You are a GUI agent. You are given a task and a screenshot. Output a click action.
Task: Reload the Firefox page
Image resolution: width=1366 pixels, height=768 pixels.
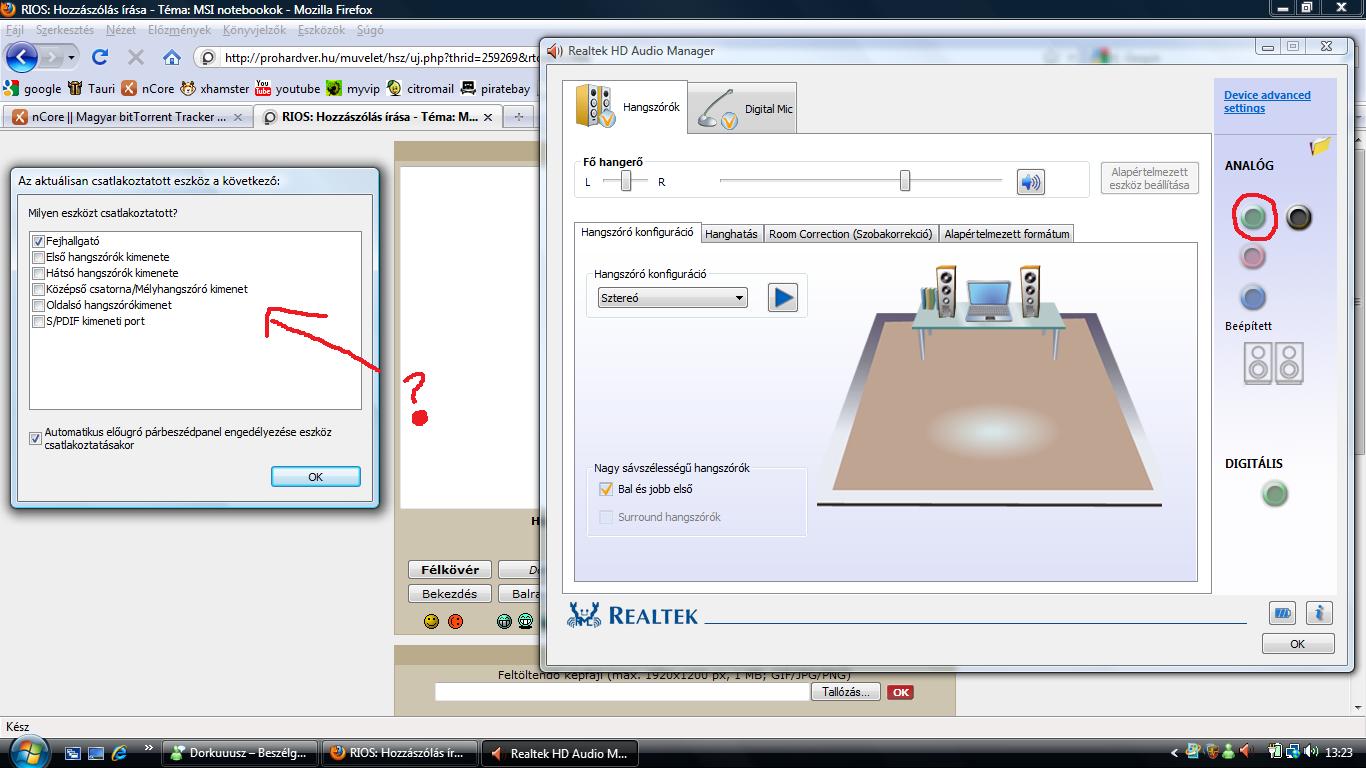tap(99, 57)
